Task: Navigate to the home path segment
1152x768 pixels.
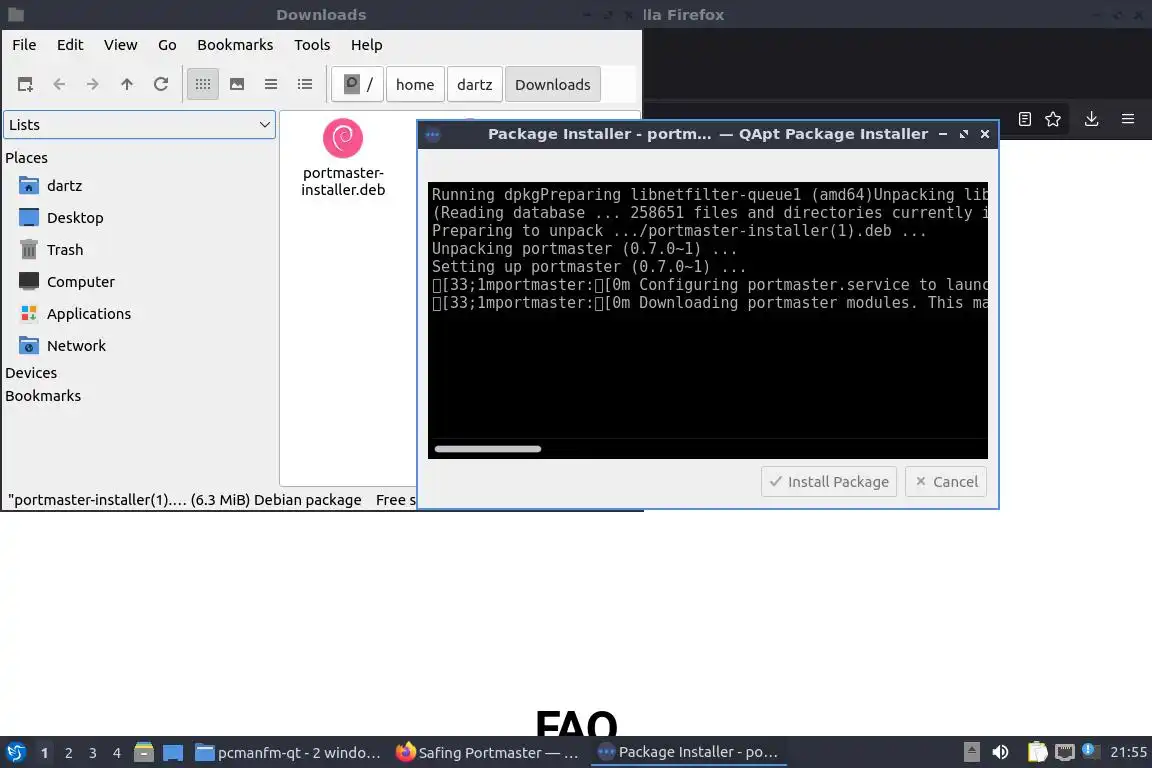Action: [415, 85]
